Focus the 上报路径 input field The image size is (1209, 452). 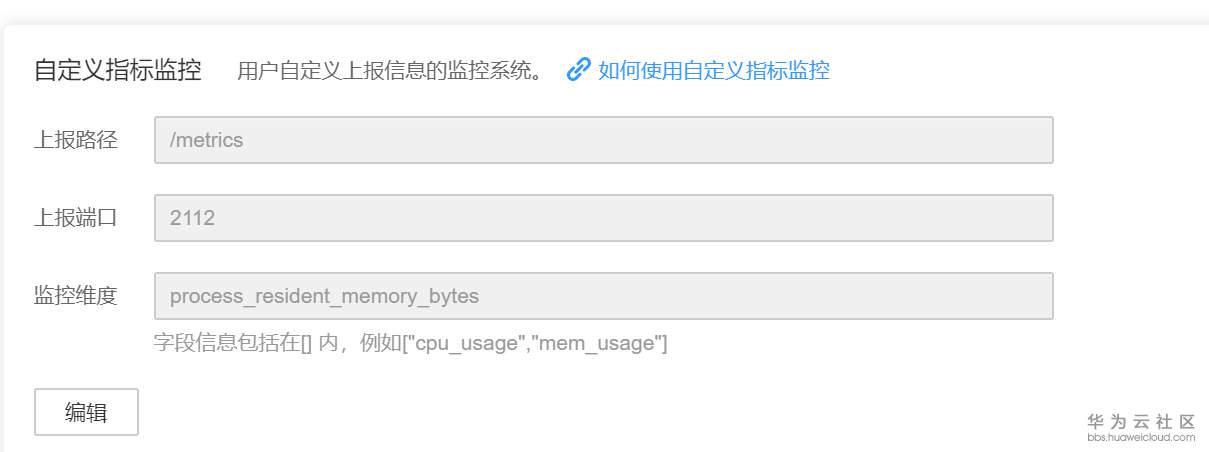(603, 140)
